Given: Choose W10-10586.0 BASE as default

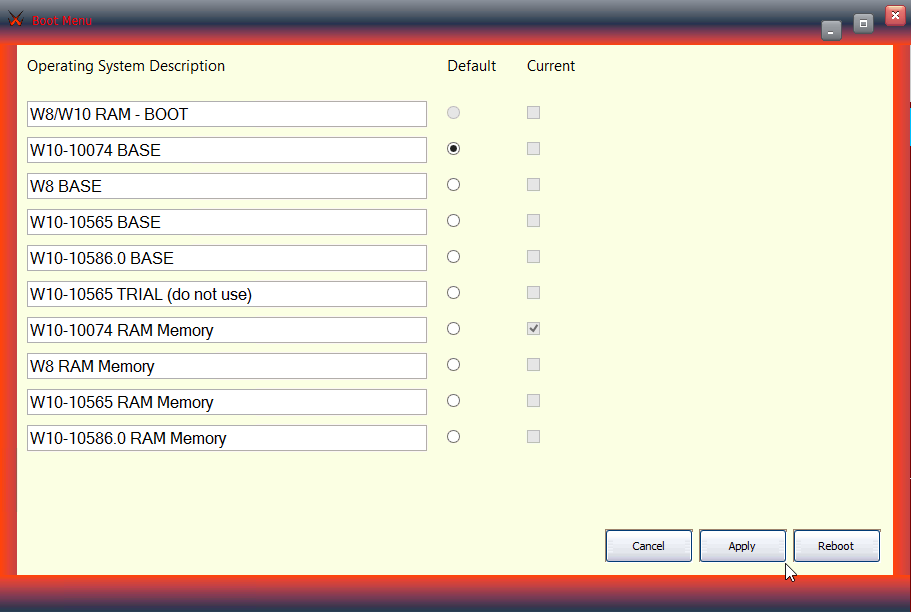Looking at the screenshot, I should tap(453, 257).
